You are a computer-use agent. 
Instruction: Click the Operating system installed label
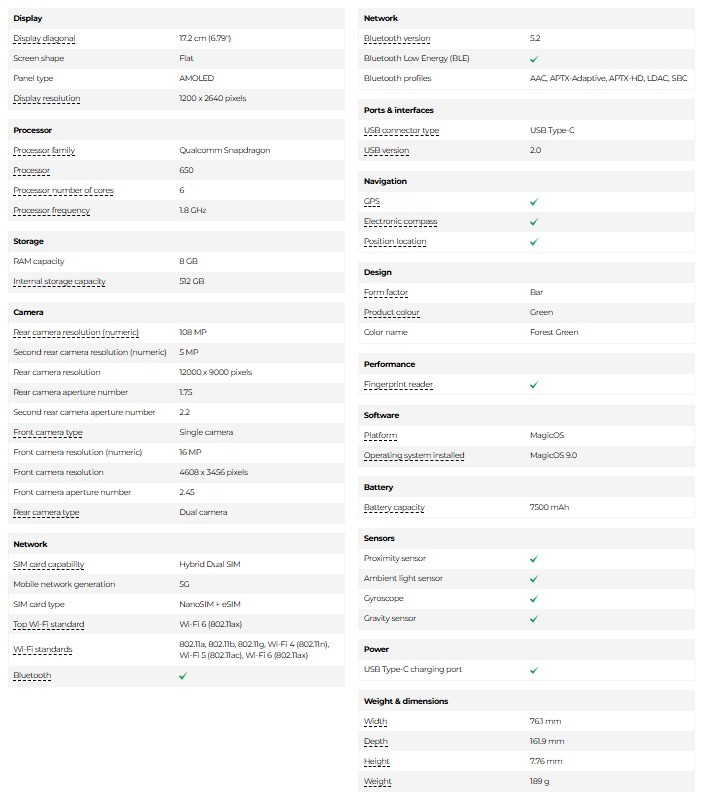[414, 456]
